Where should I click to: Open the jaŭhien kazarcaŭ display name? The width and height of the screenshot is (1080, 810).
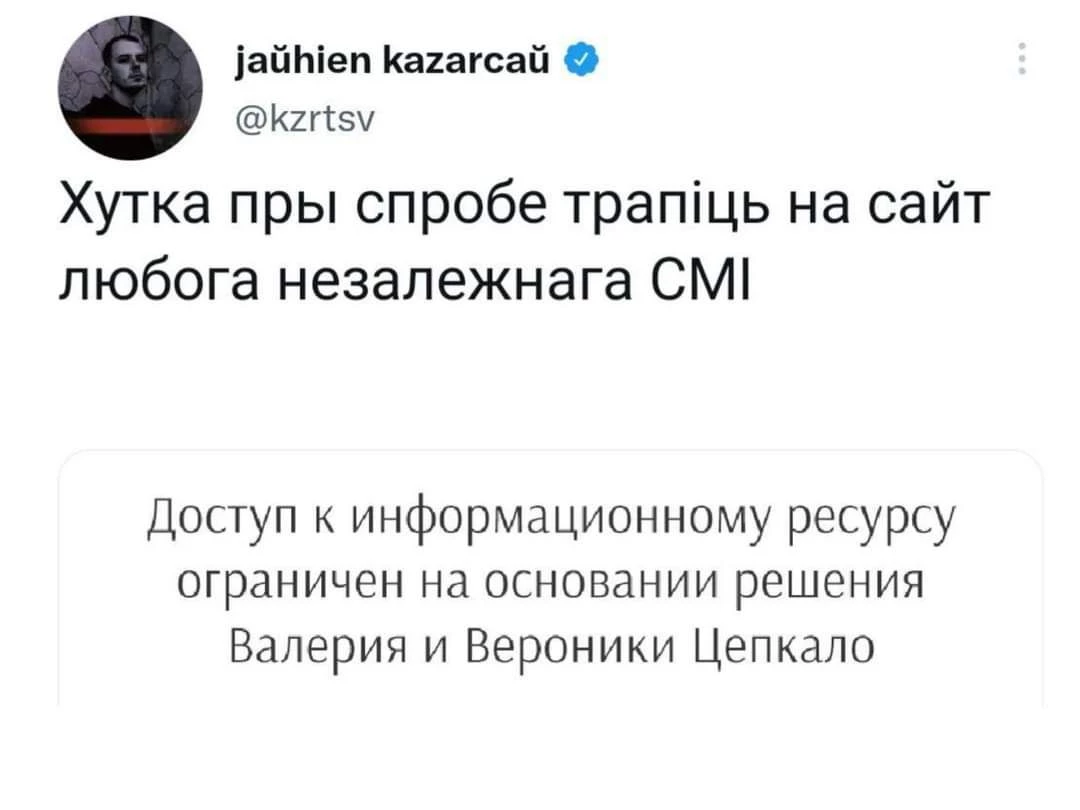tap(392, 60)
